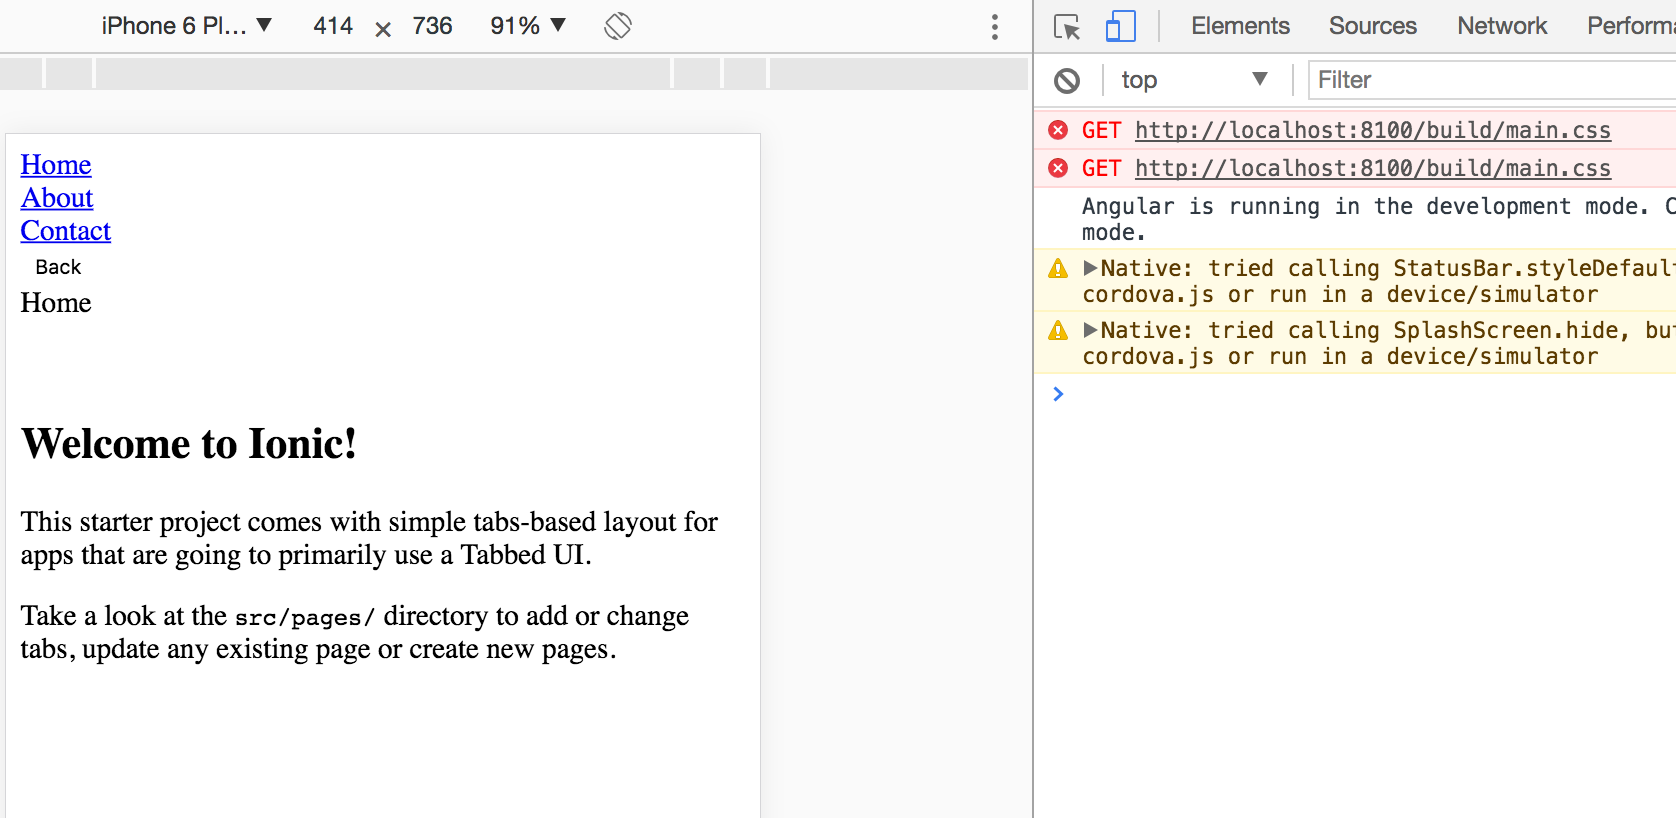Click the src/pages/ code text

tap(304, 617)
